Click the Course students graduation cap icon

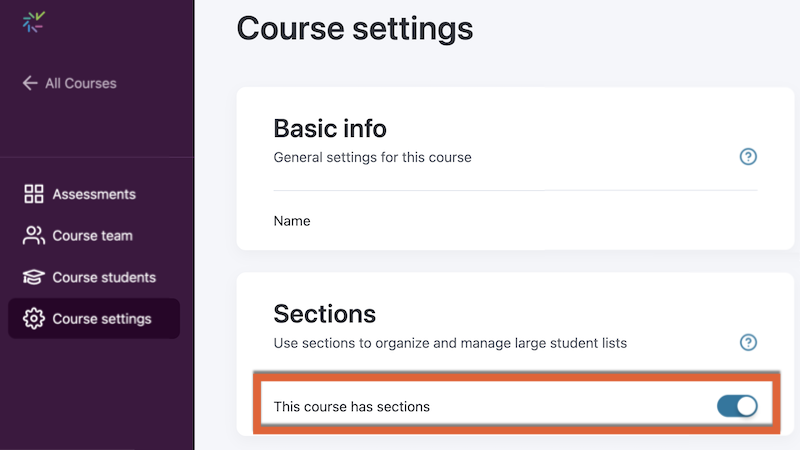(34, 277)
